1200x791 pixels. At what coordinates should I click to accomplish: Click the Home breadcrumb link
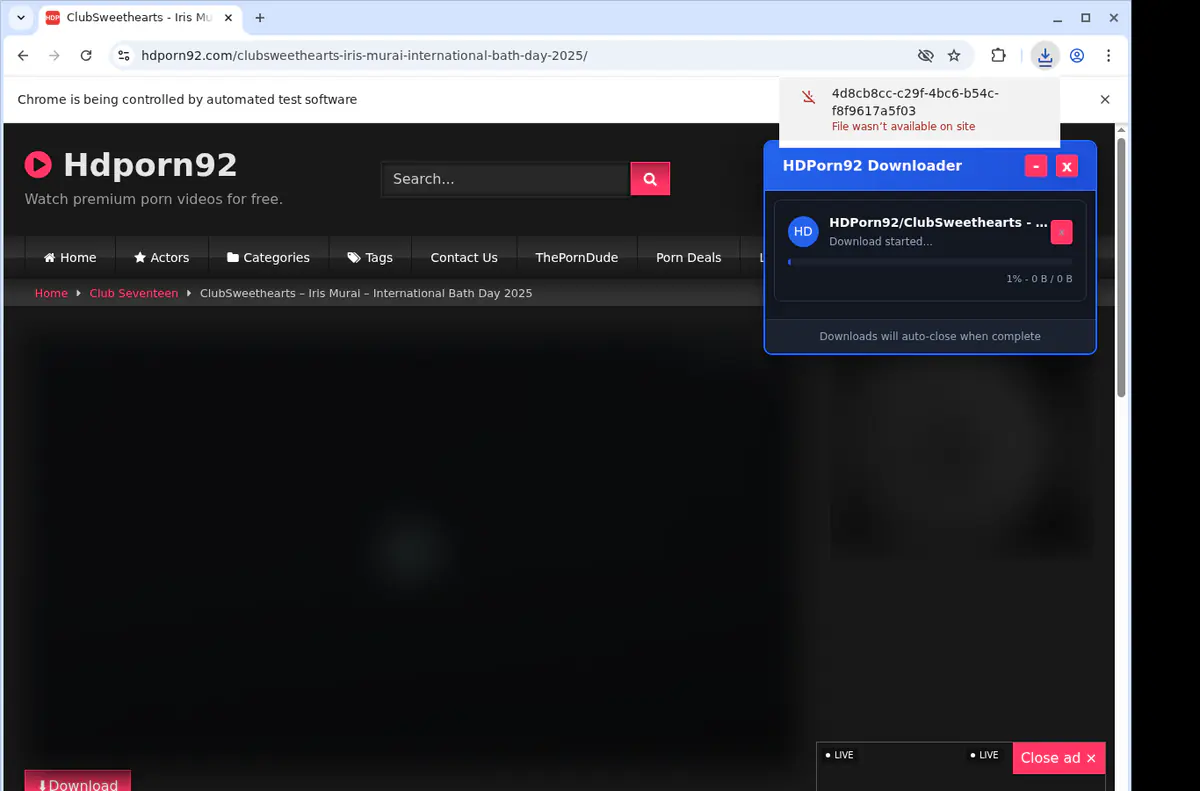coord(51,293)
